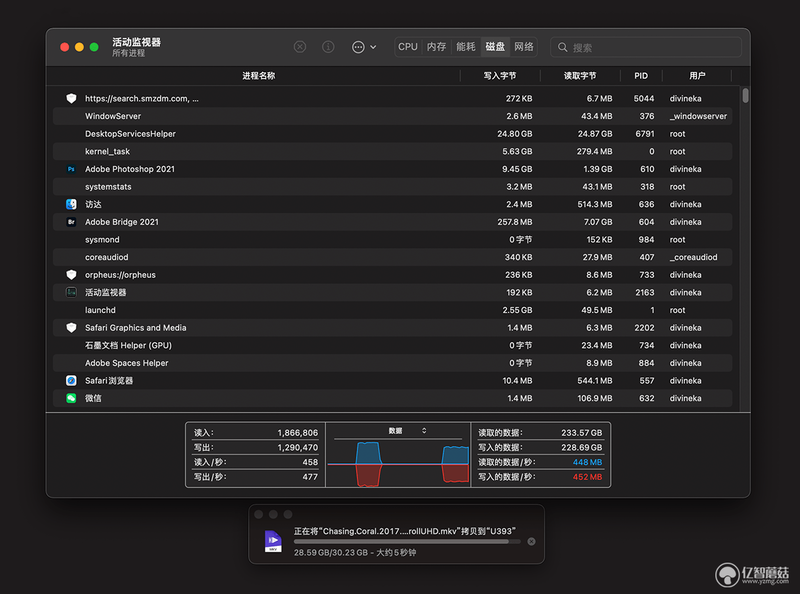800x594 pixels.
Task: Click the 7.07 GB read bytes cell
Action: coord(598,222)
